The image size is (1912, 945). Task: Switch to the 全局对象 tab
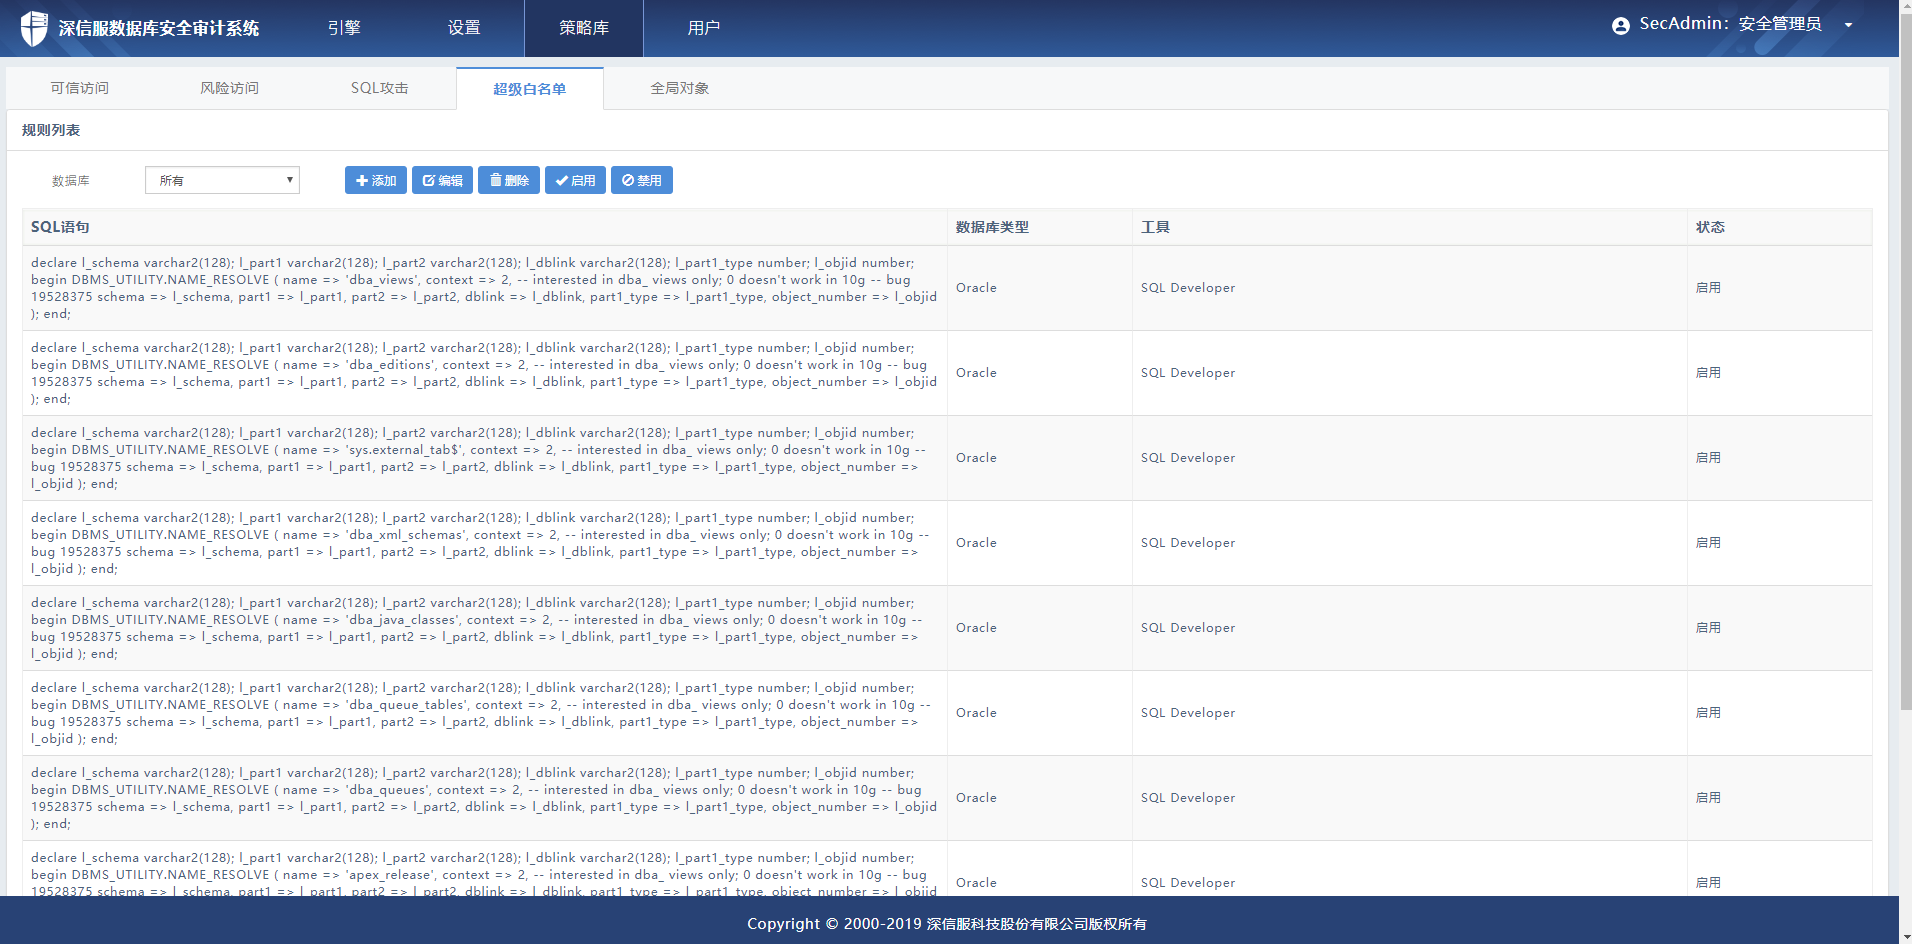coord(679,88)
